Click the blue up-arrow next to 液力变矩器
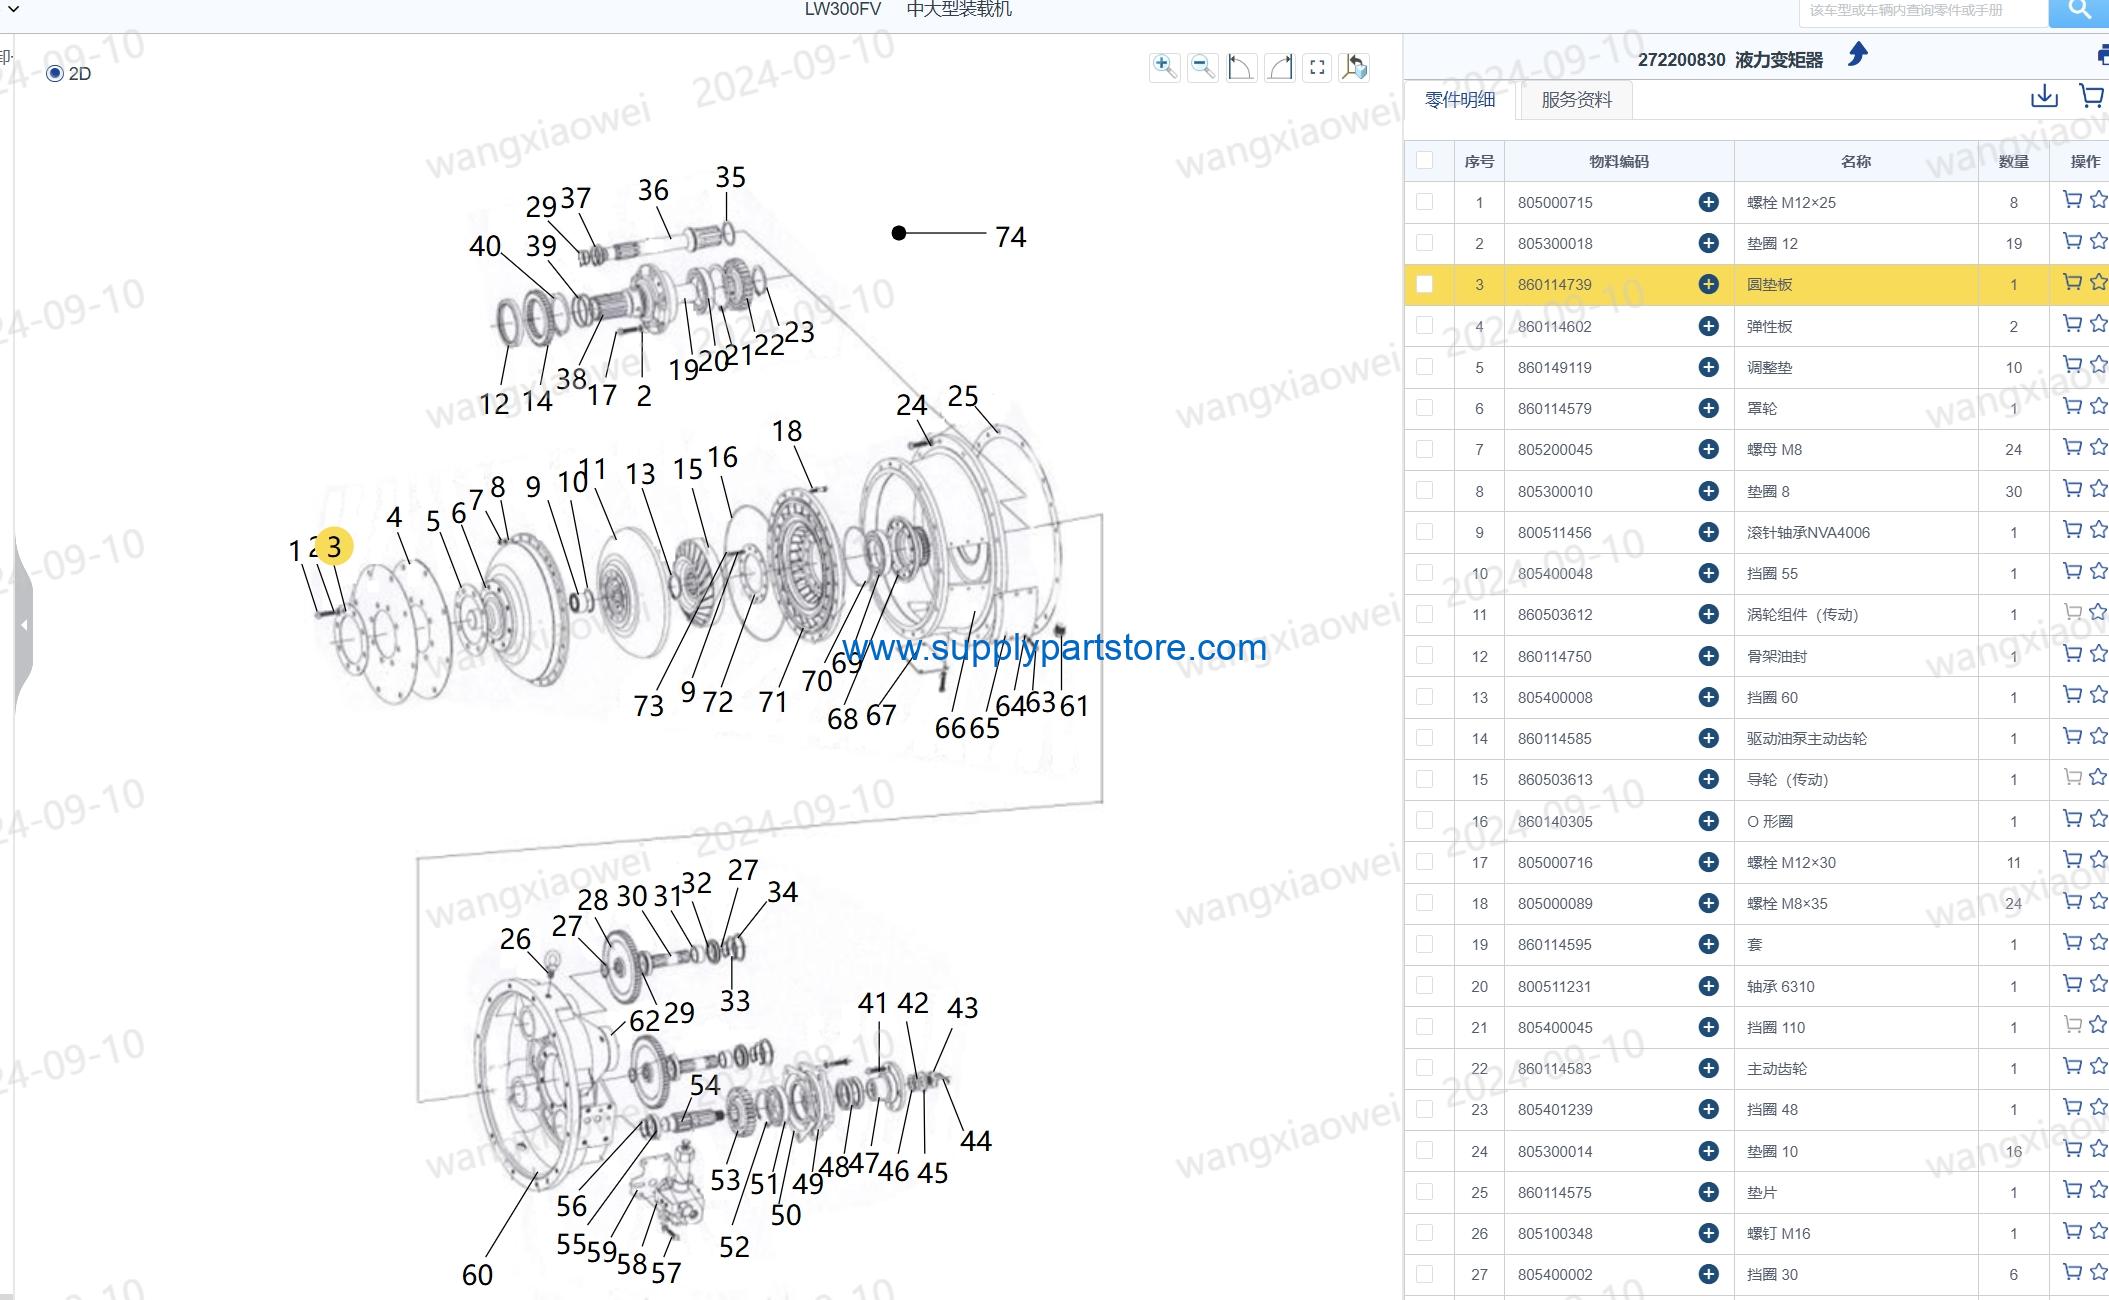2109x1300 pixels. pyautogui.click(x=1857, y=54)
